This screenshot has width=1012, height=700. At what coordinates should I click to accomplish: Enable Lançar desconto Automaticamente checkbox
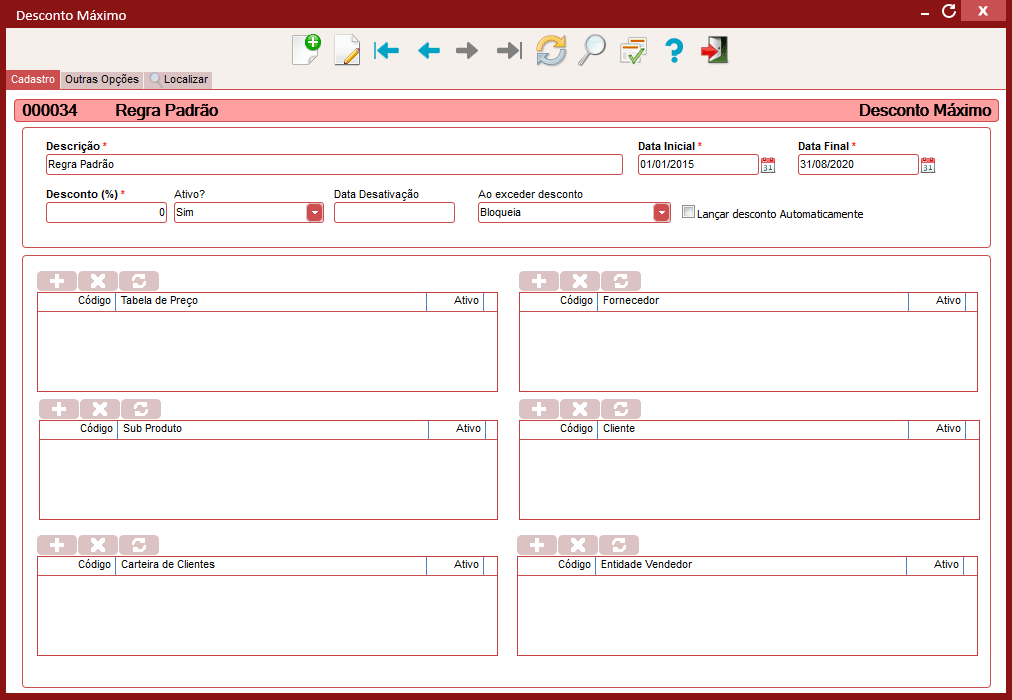tap(689, 212)
